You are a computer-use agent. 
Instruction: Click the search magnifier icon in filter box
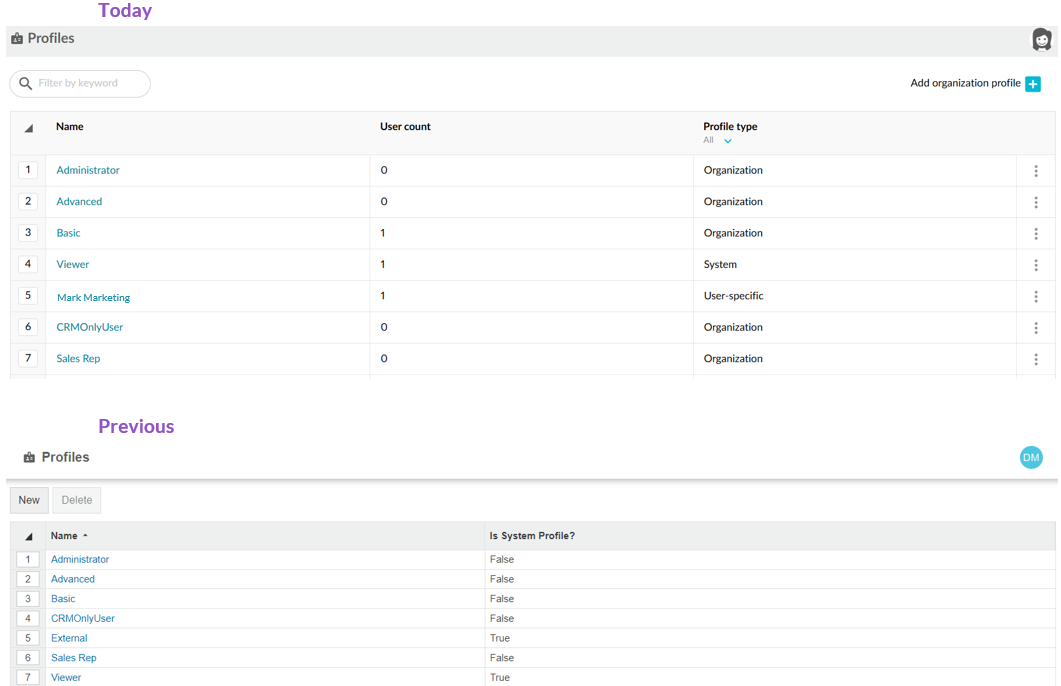pos(26,83)
